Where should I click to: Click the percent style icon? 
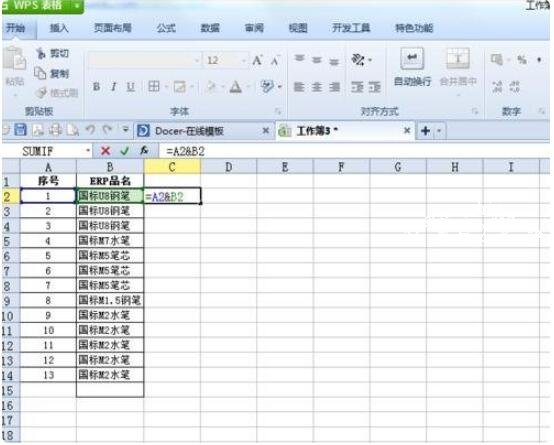pos(521,60)
